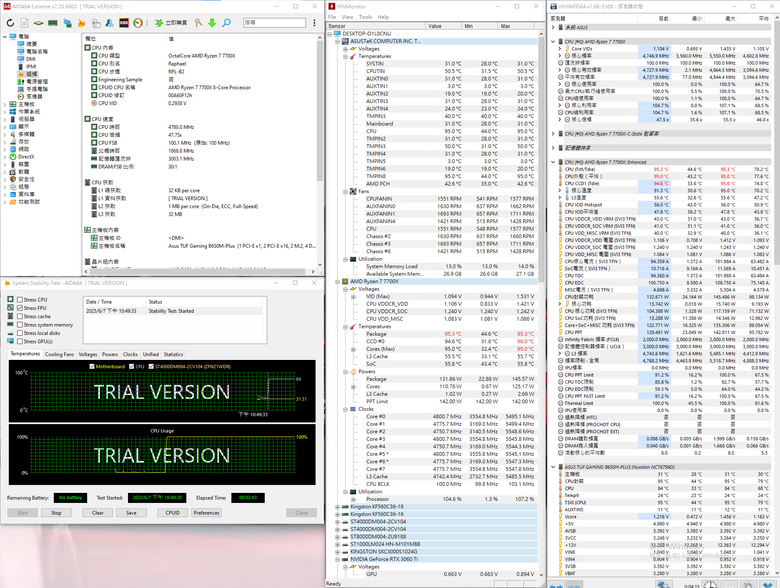Screen dimensions: 780x588
Task: Collapse the NVIDIA GeForce RTX 3060 Ti node
Action: click(x=338, y=559)
